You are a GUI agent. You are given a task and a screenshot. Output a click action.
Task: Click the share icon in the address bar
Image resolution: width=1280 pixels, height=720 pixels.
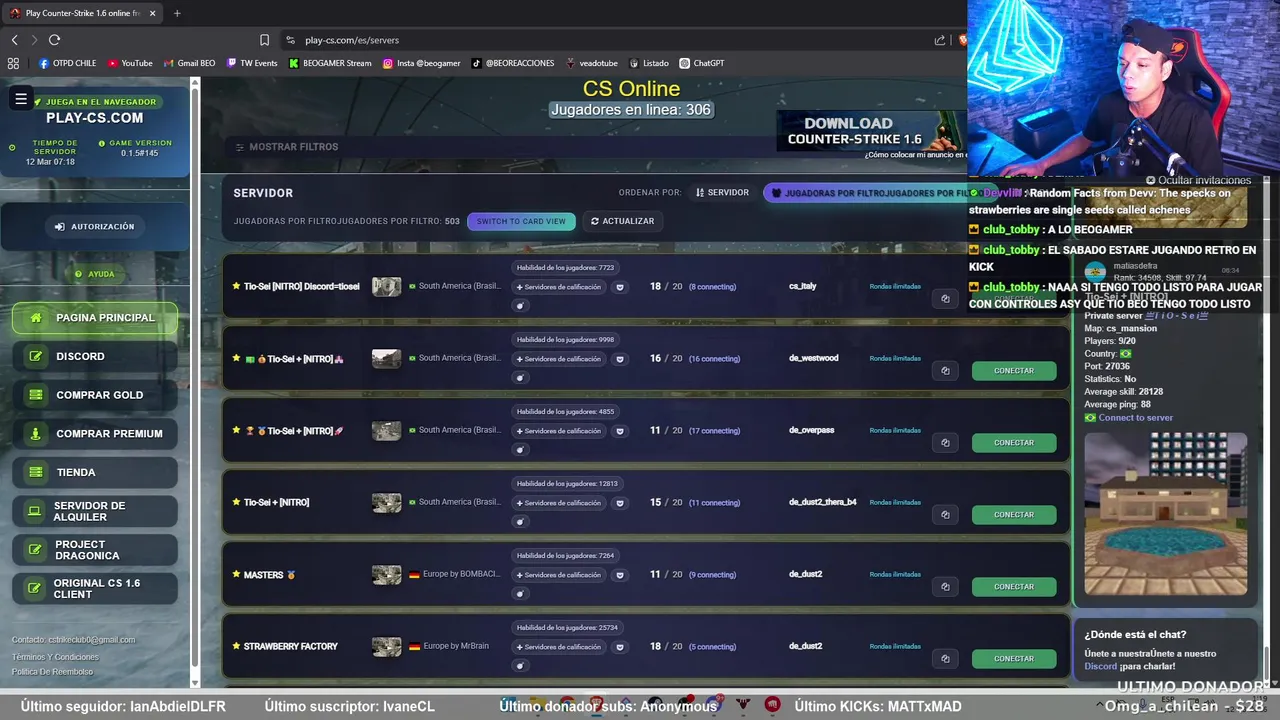(x=940, y=40)
